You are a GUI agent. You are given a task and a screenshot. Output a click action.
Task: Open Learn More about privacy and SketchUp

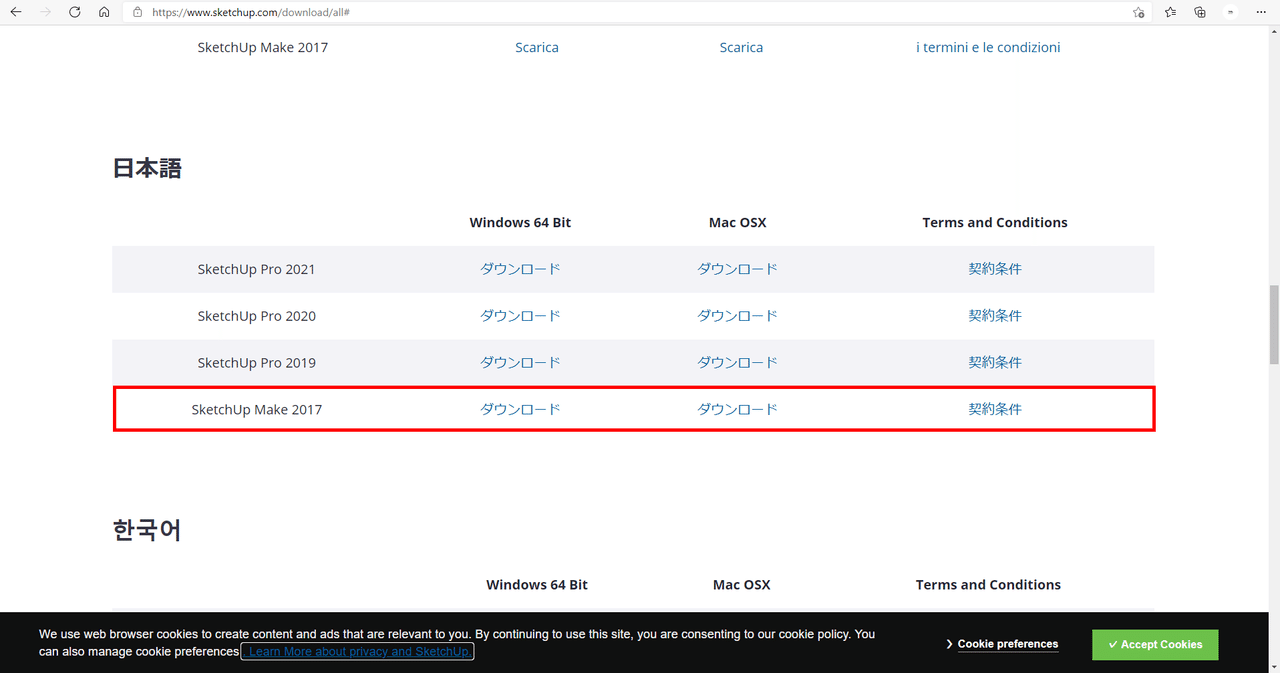click(357, 651)
